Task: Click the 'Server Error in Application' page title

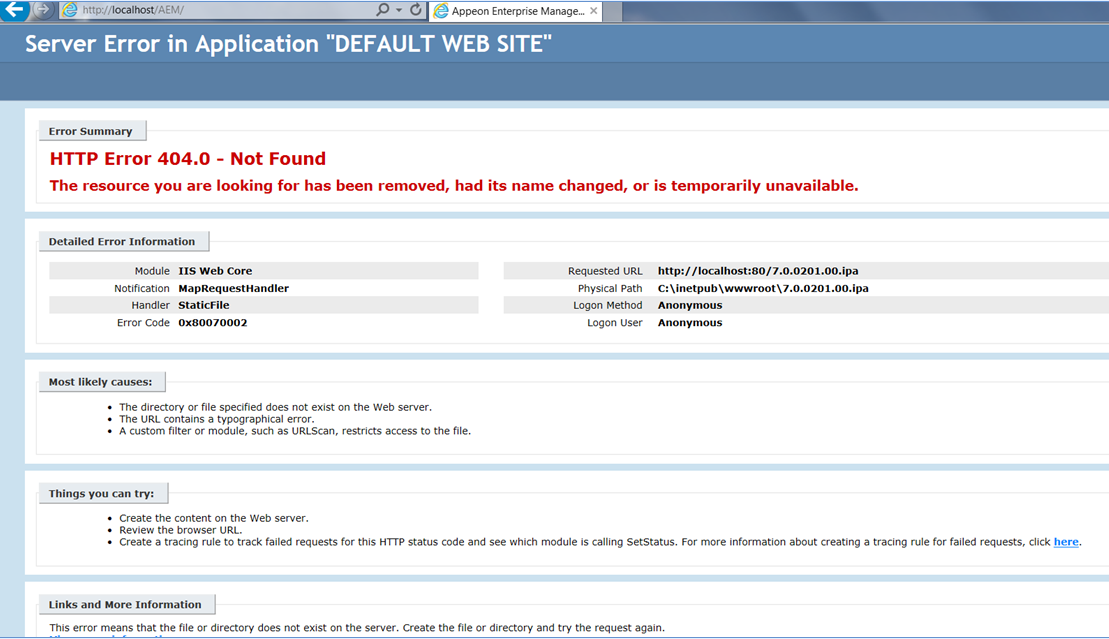Action: click(289, 44)
